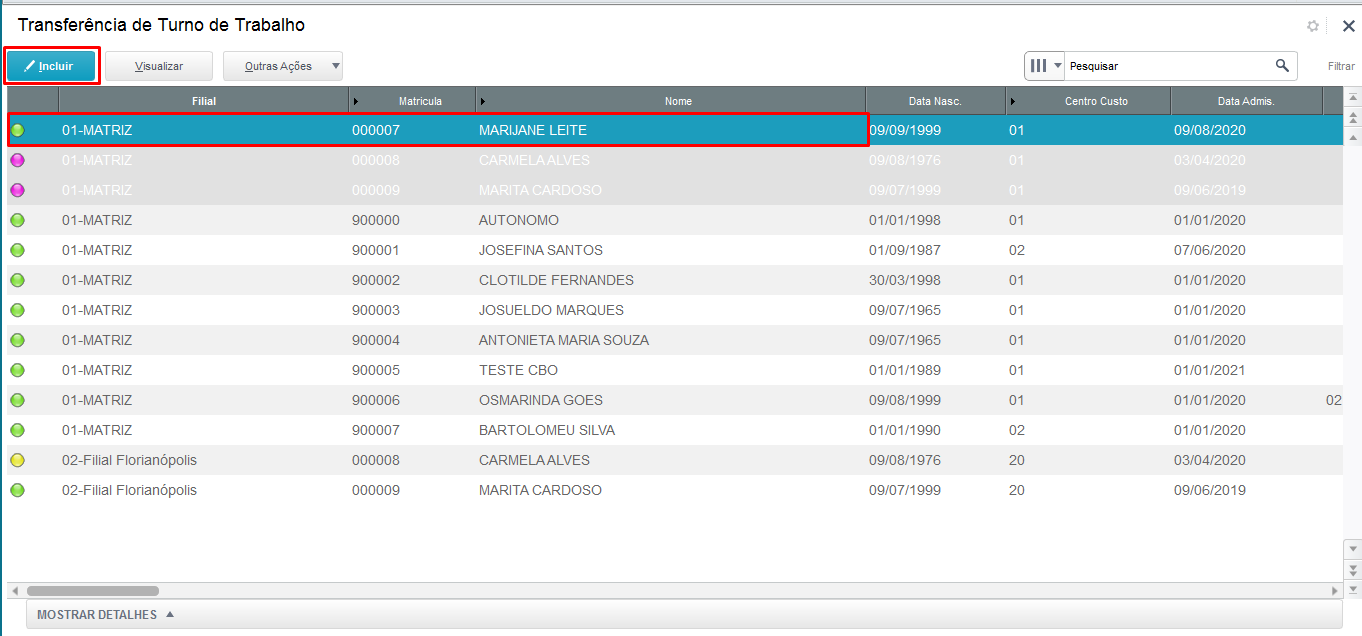This screenshot has width=1362, height=636.
Task: Click the arrow marker on Nome header
Action: click(483, 101)
